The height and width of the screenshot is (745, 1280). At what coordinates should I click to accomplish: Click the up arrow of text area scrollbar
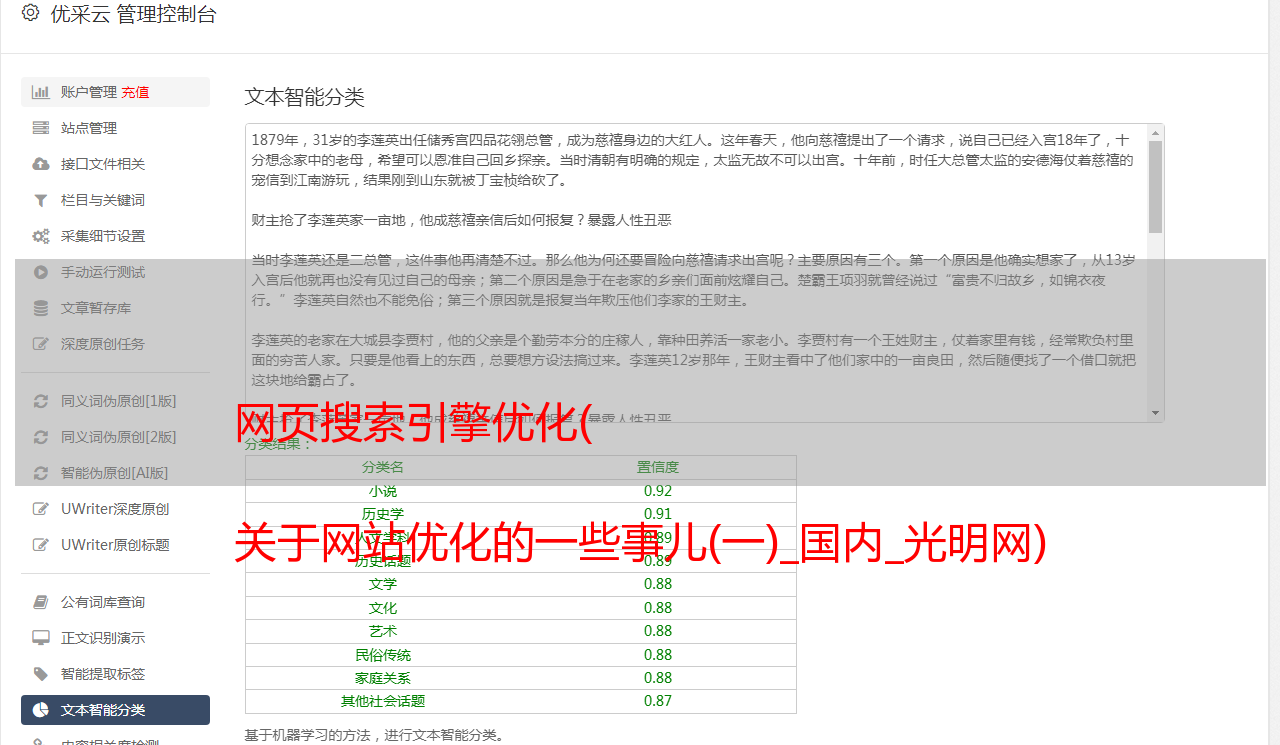pyautogui.click(x=1156, y=132)
